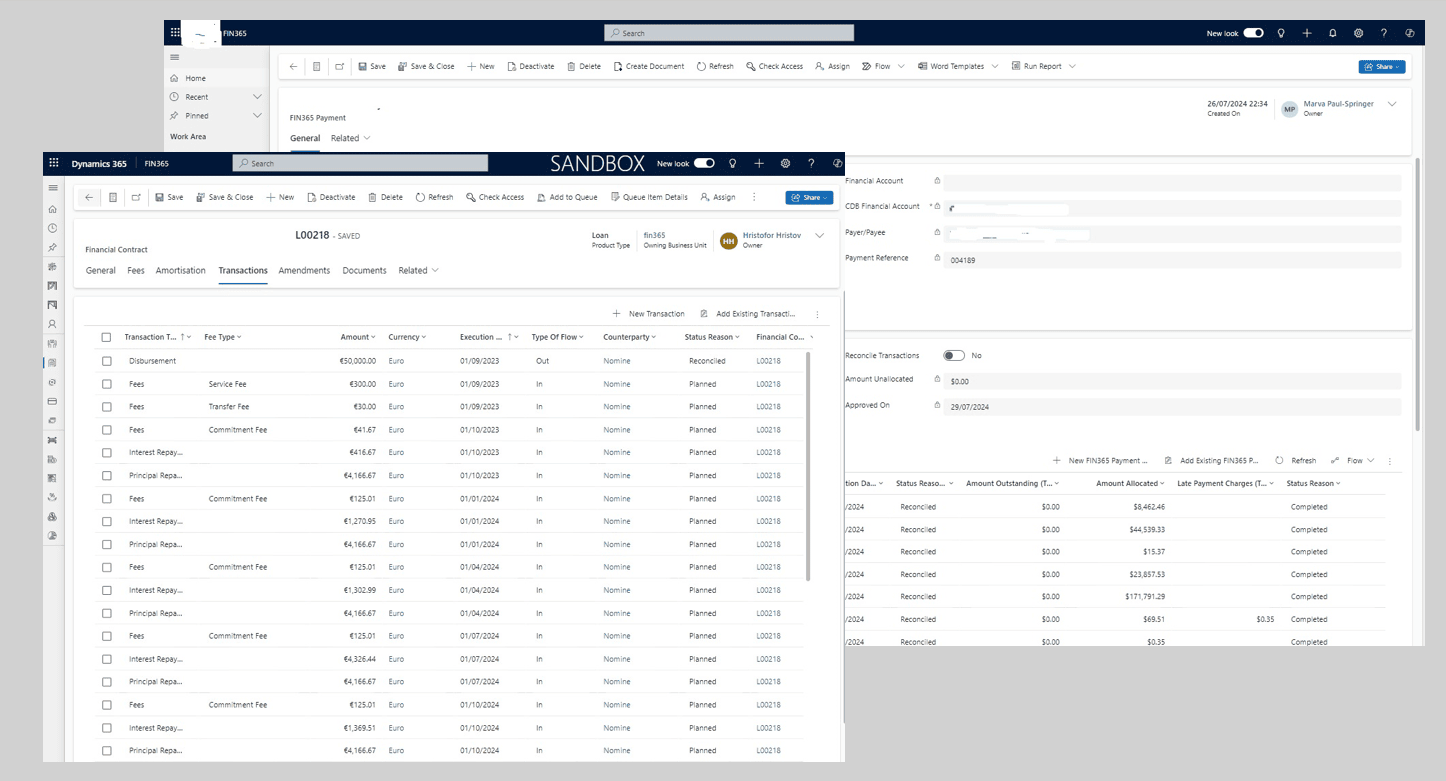1446x781 pixels.
Task: Click the notification bell in the FIN365 Payment window
Action: click(1332, 33)
